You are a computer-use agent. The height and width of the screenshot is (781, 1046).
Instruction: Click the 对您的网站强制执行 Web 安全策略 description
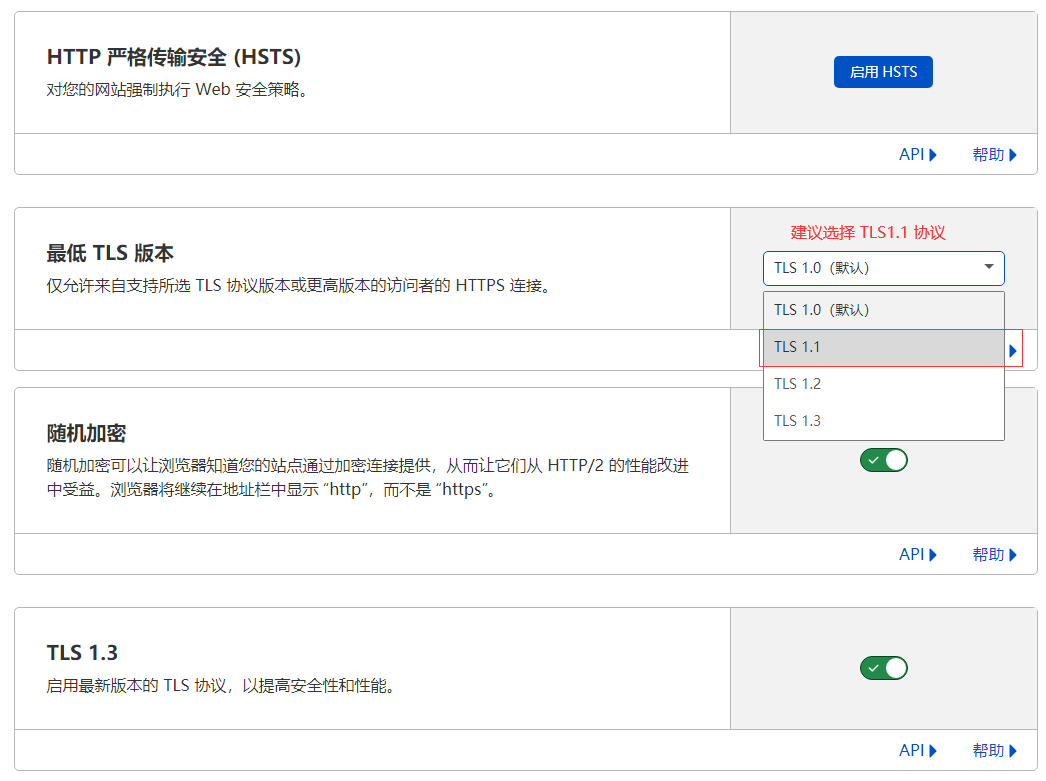[x=177, y=89]
